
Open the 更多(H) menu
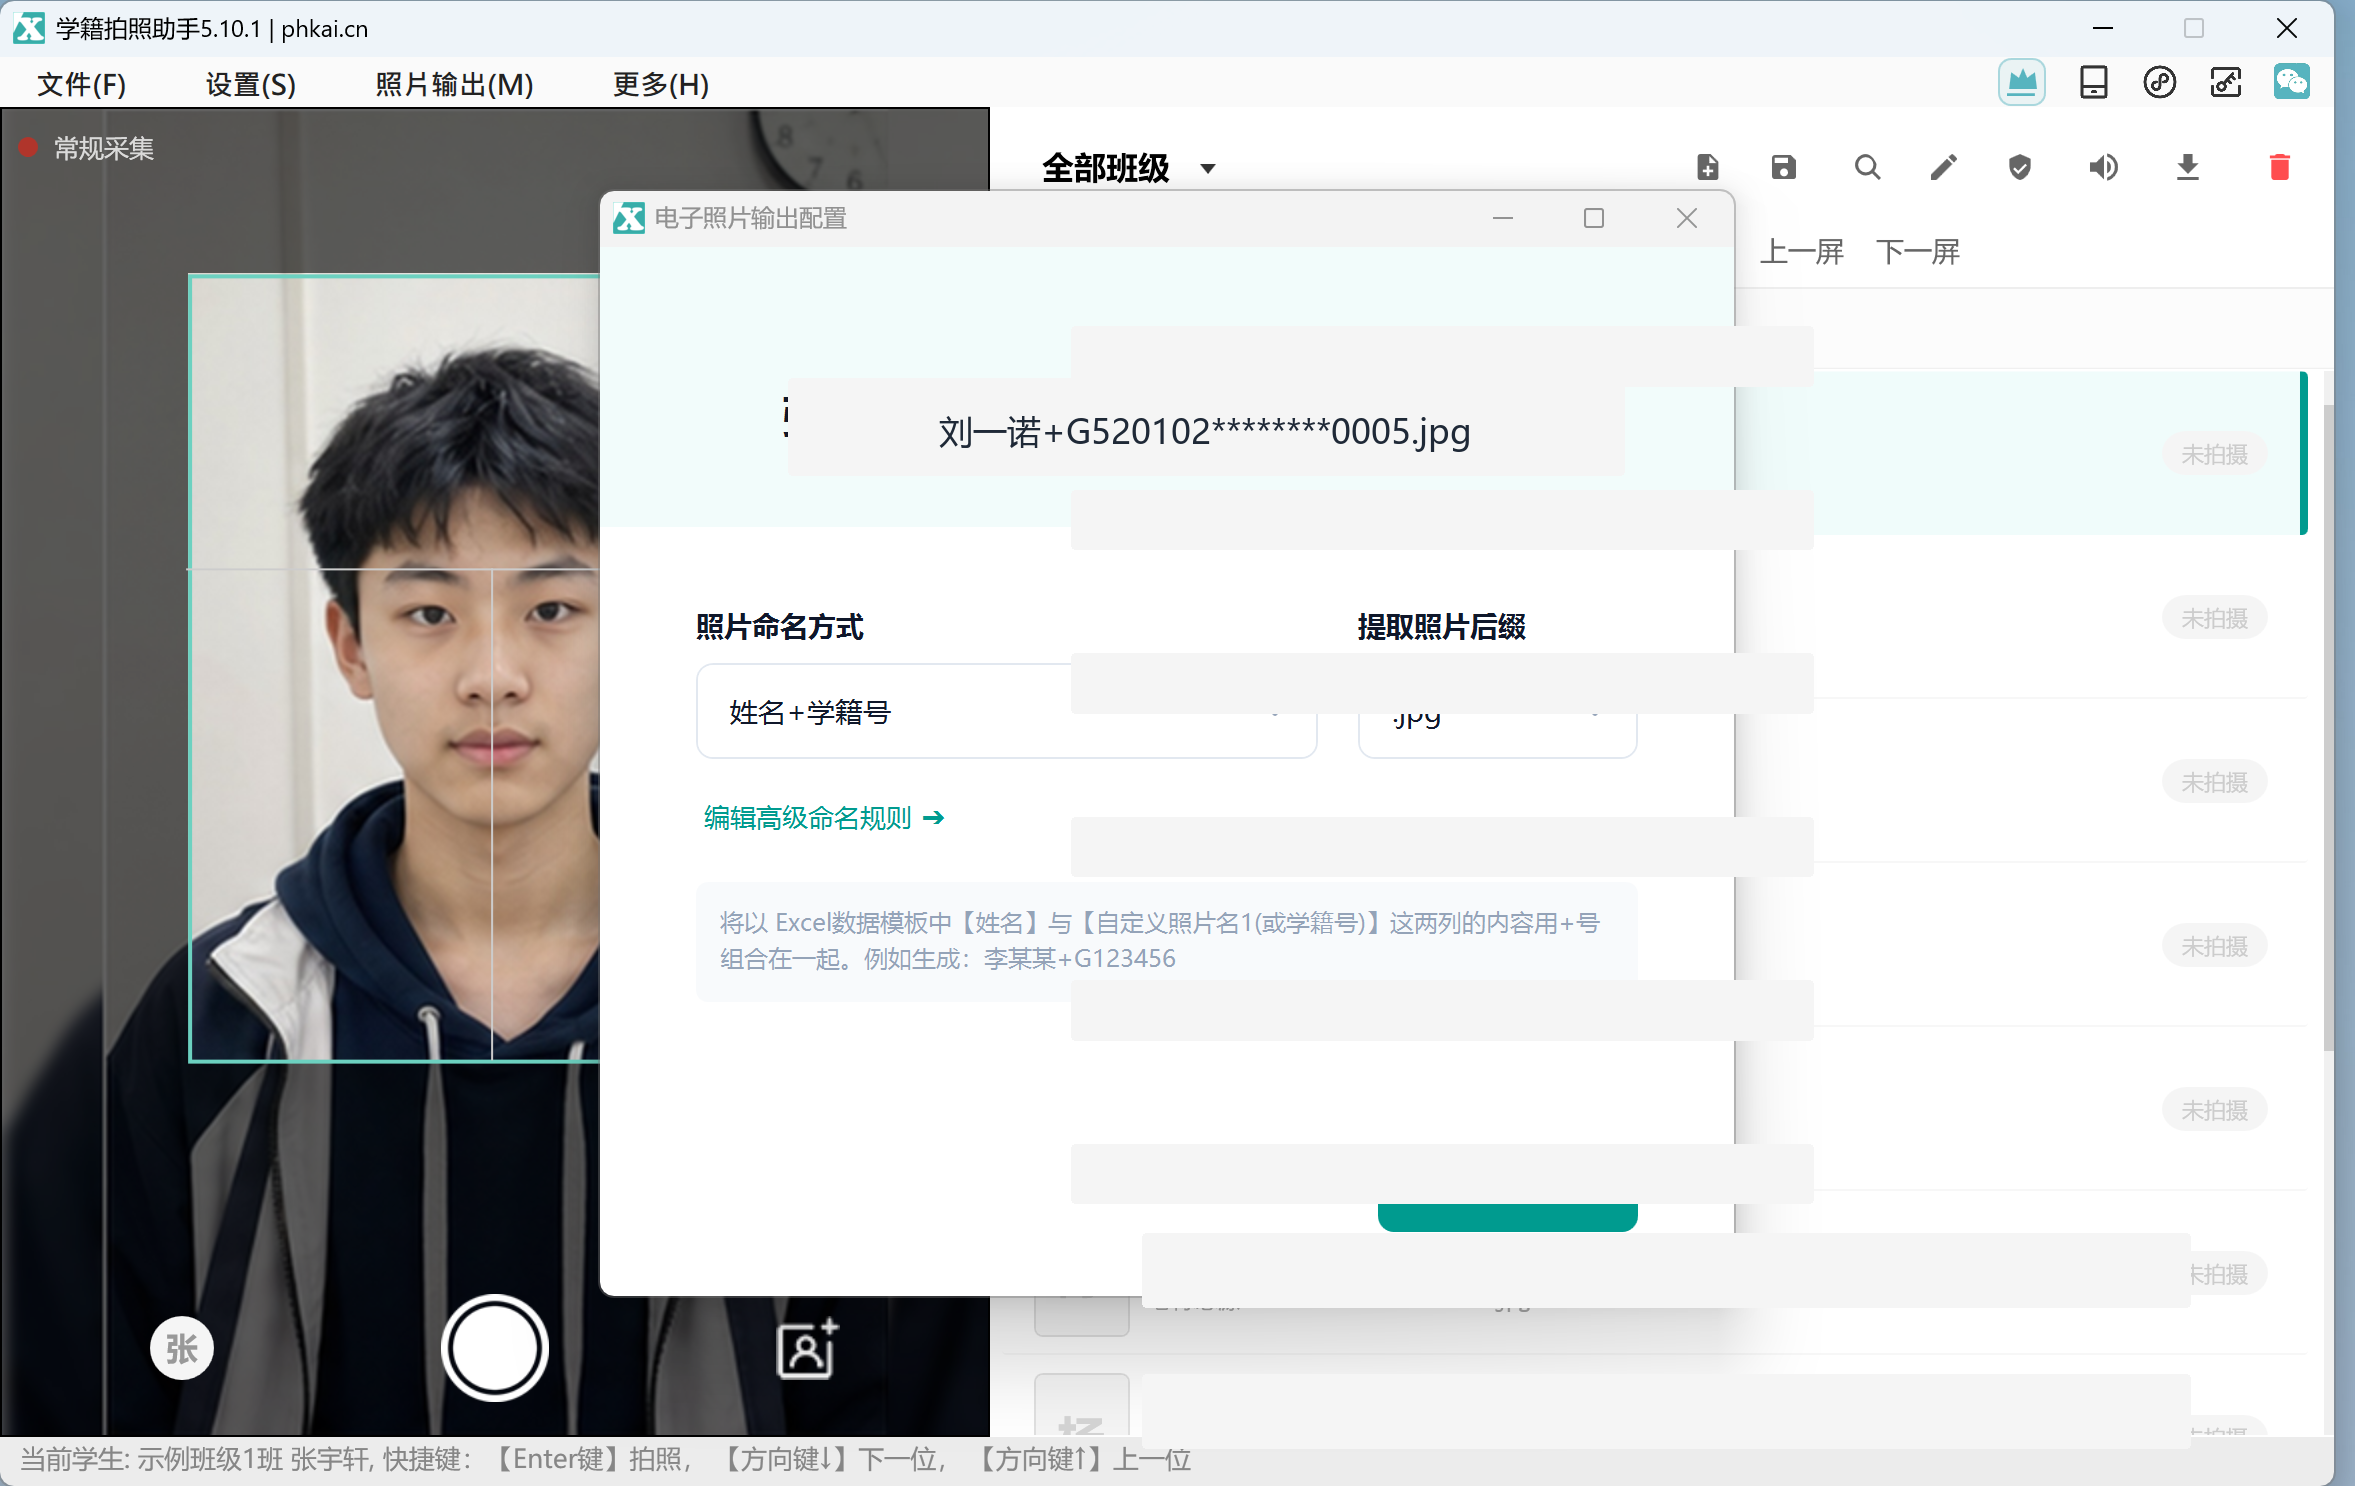pos(661,84)
